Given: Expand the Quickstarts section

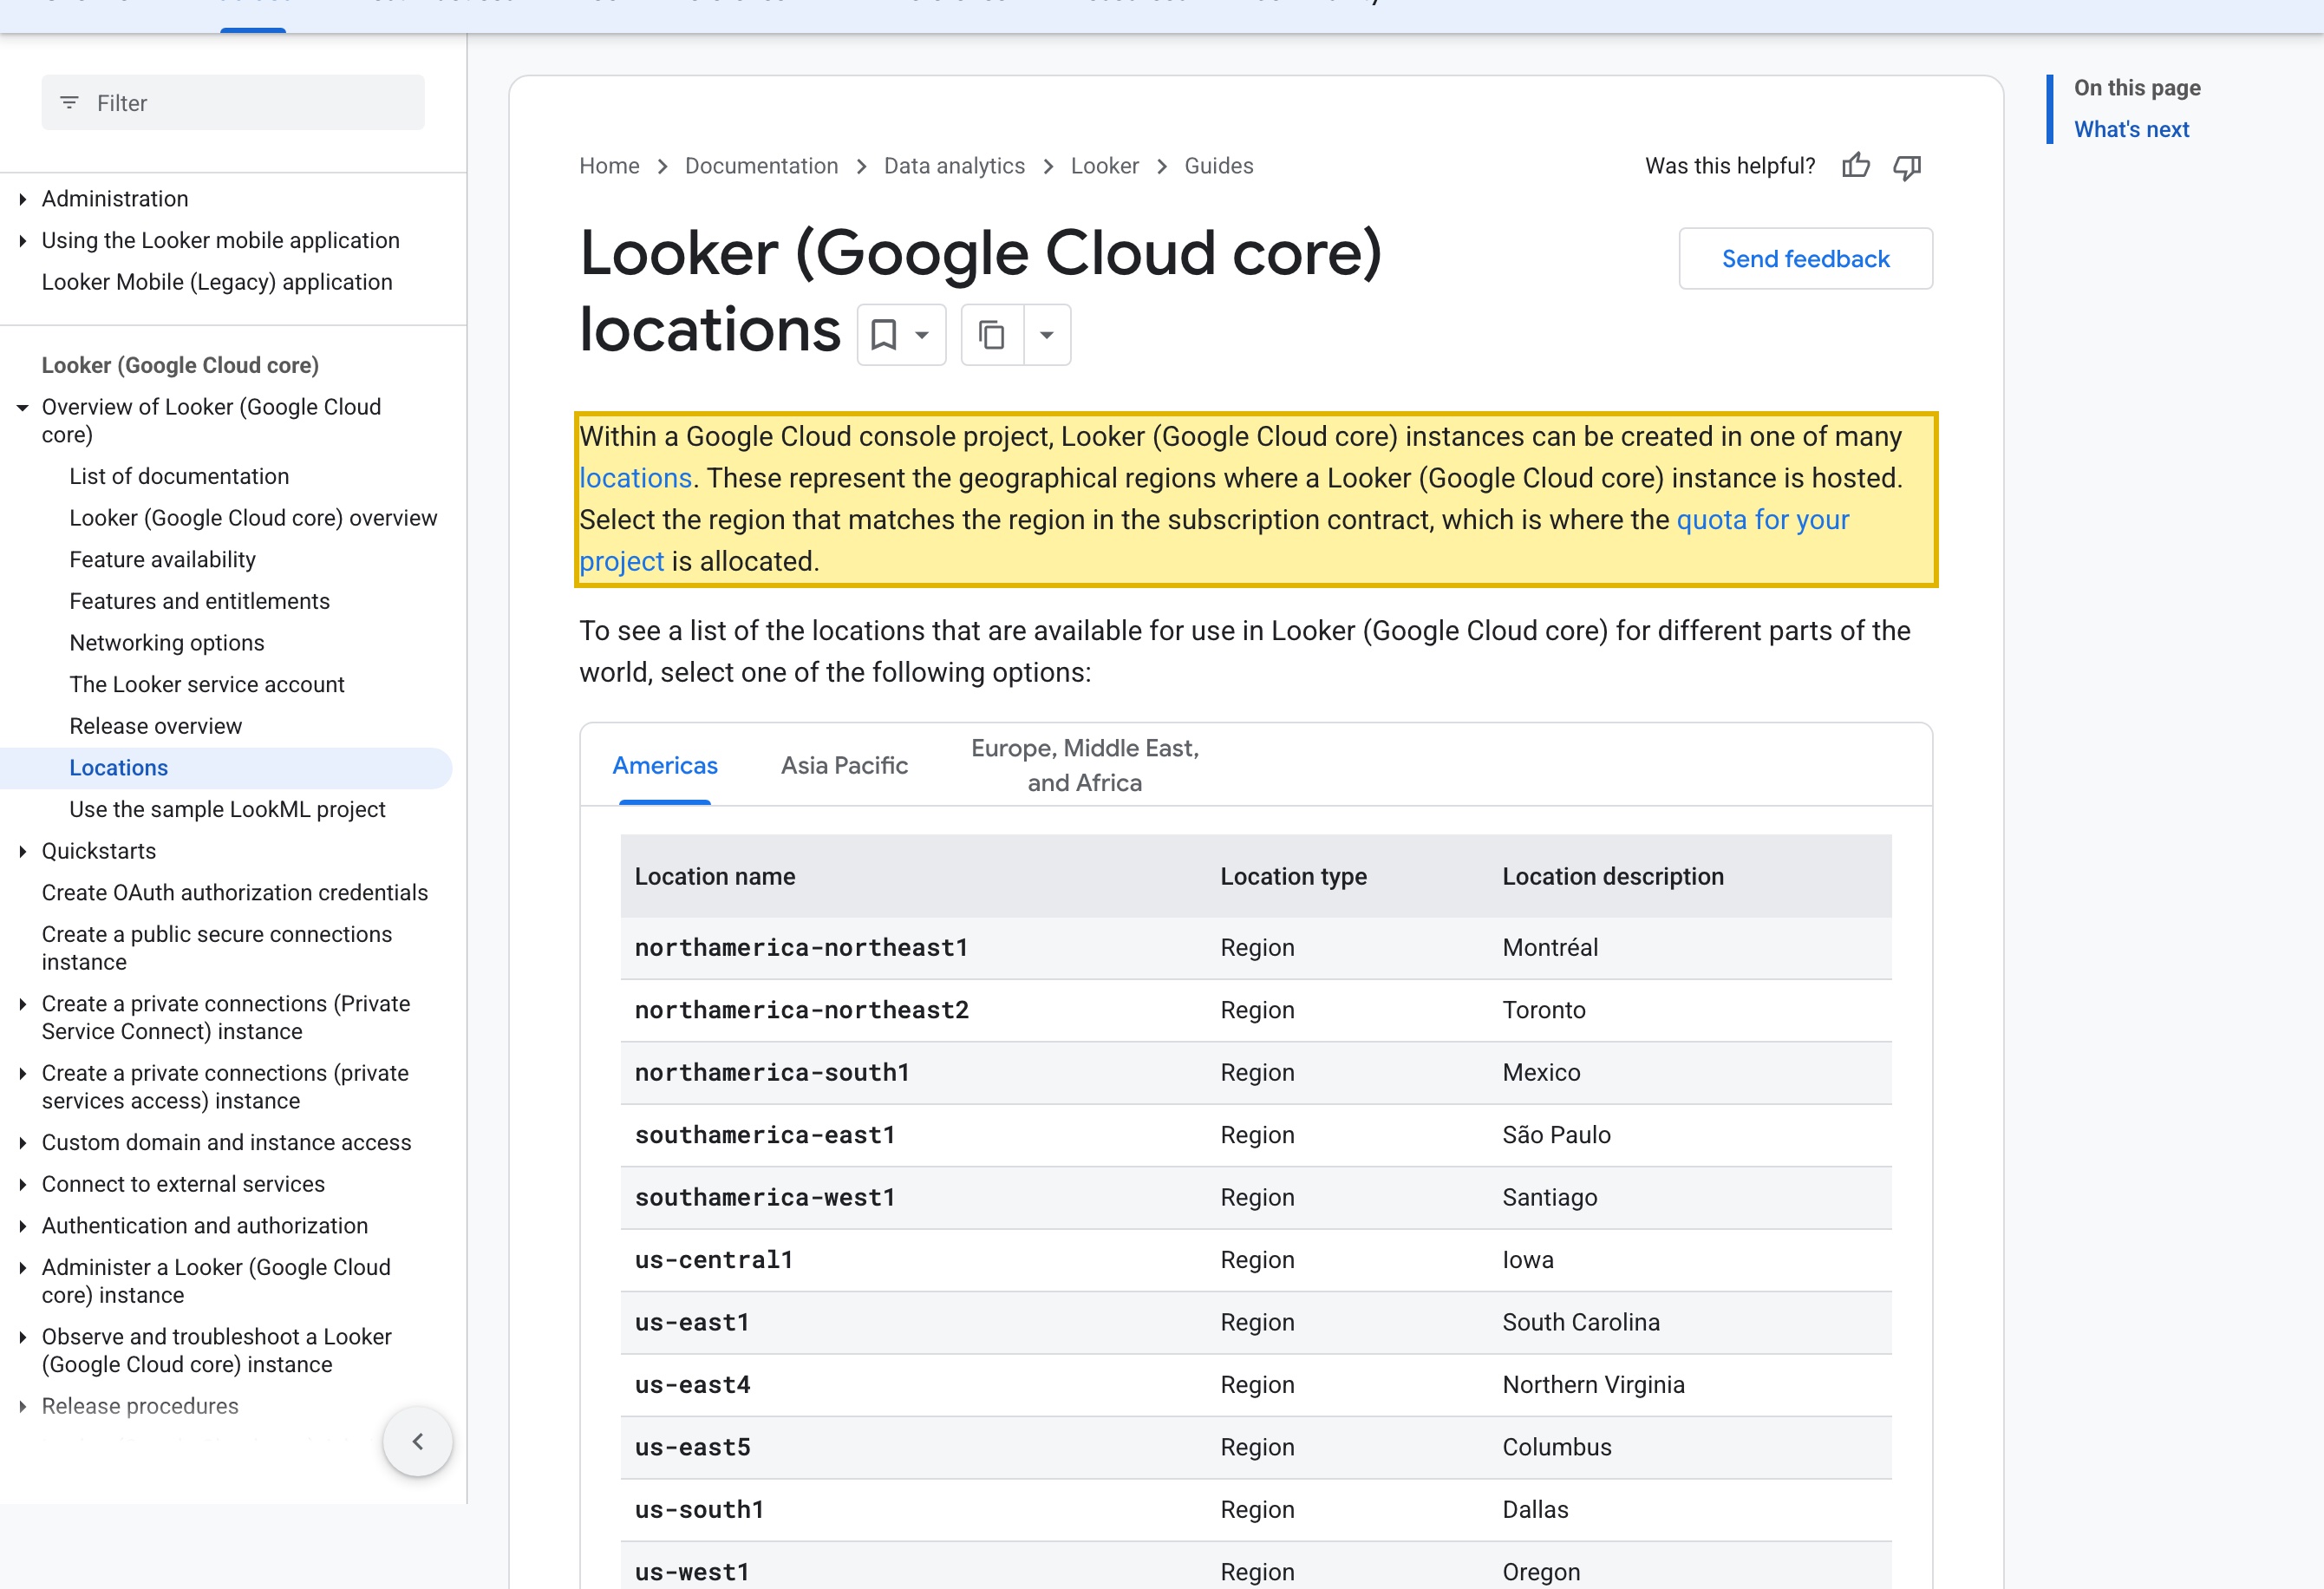Looking at the screenshot, I should tap(23, 851).
